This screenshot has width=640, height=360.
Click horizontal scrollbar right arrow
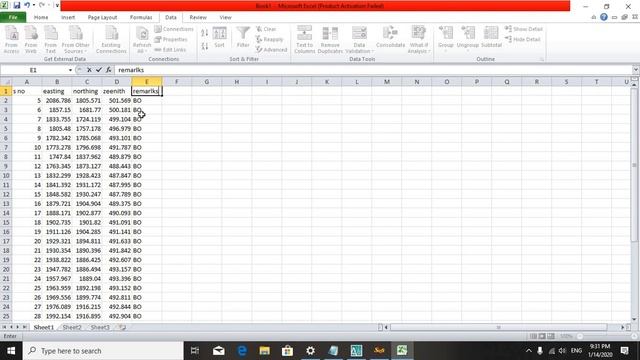[622, 327]
